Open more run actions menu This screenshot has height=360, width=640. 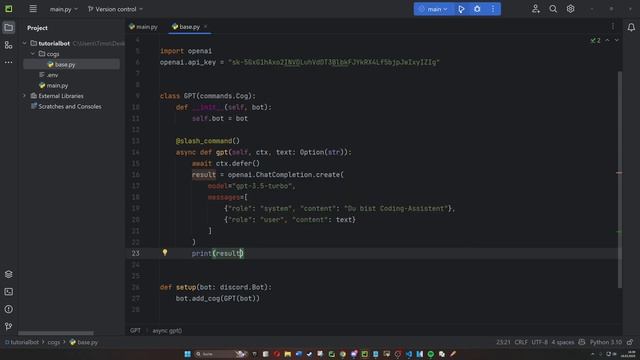(x=493, y=9)
